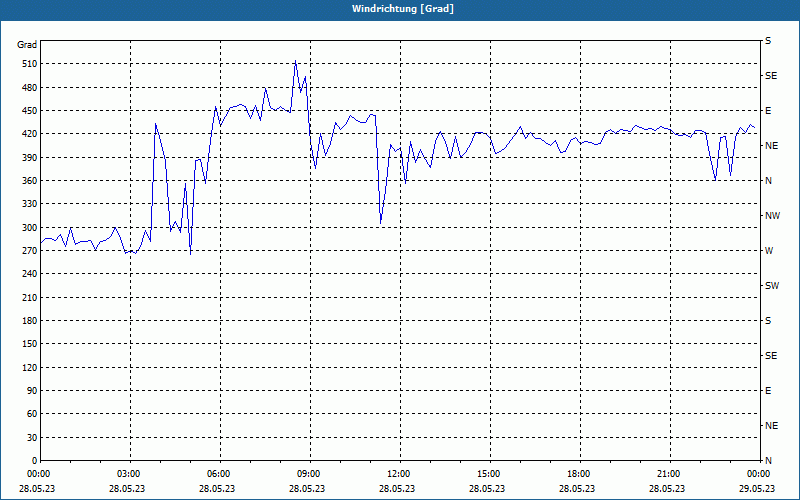Image resolution: width=800 pixels, height=500 pixels.
Task: Click the E compass label level with 450
Action: (768, 111)
